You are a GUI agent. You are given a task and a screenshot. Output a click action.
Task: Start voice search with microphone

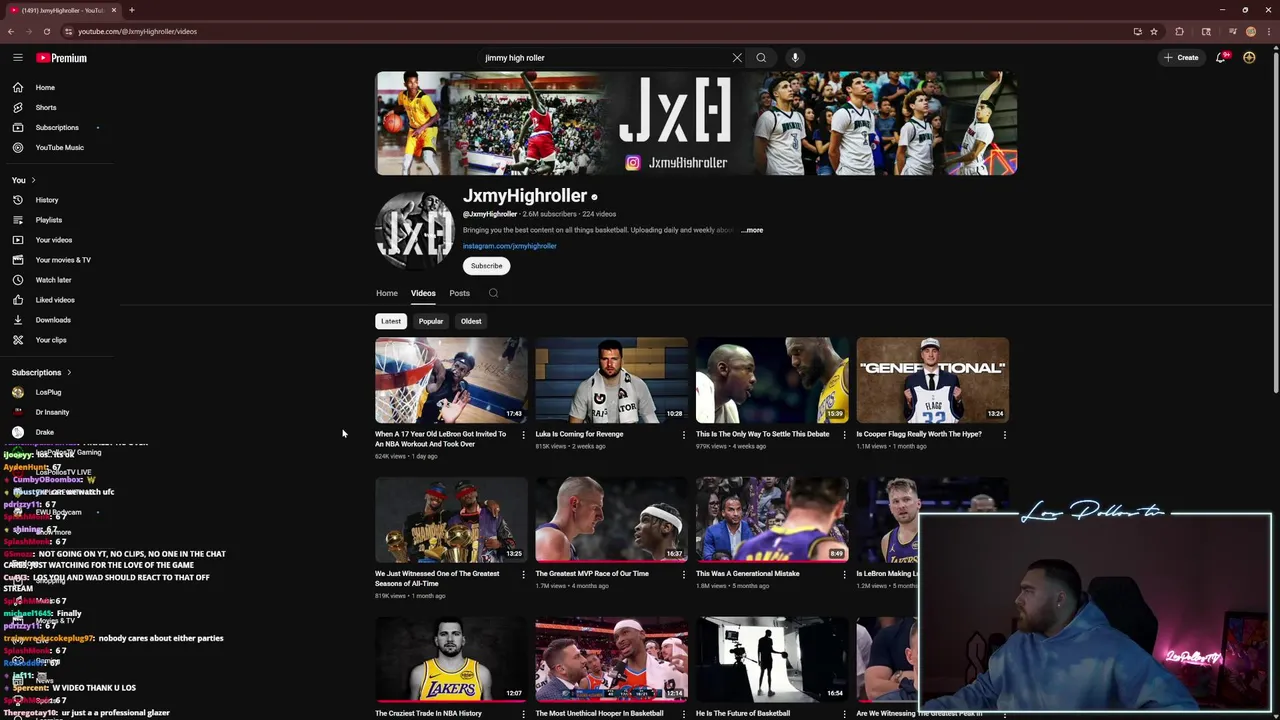[795, 58]
